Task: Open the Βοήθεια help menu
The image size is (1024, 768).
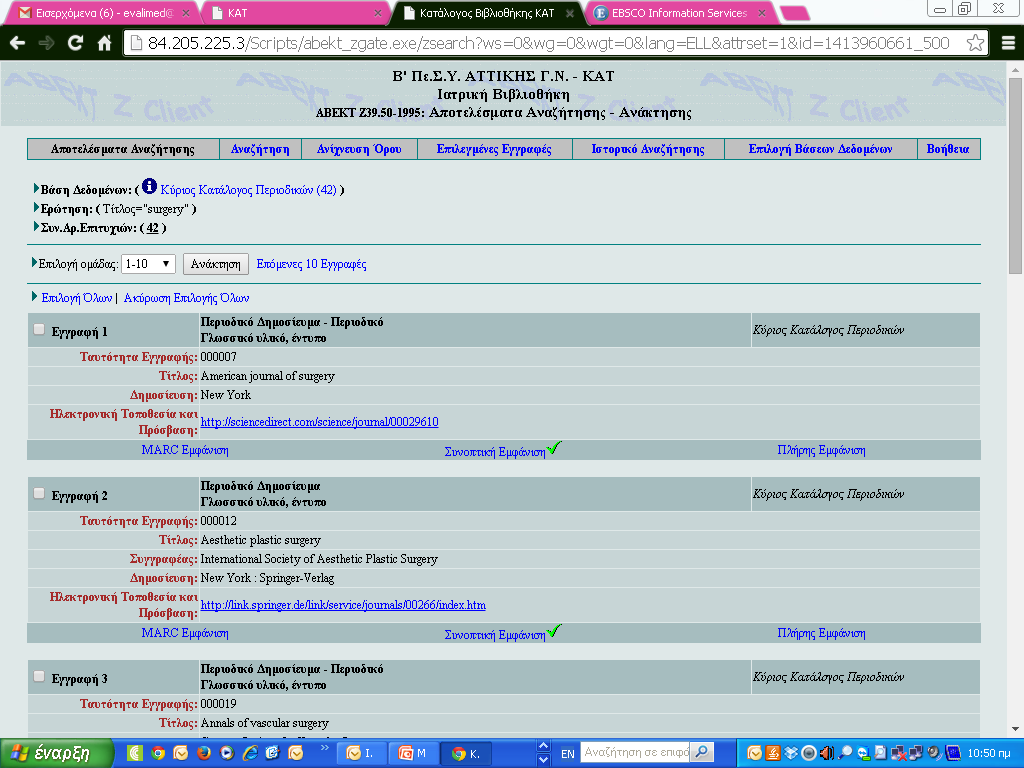Action: (948, 149)
